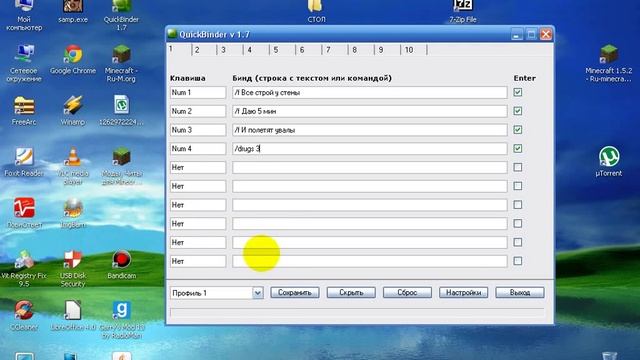Select the Minecraft 1.5.2 desktop shortcut
Image resolution: width=640 pixels, height=360 pixels.
click(609, 63)
